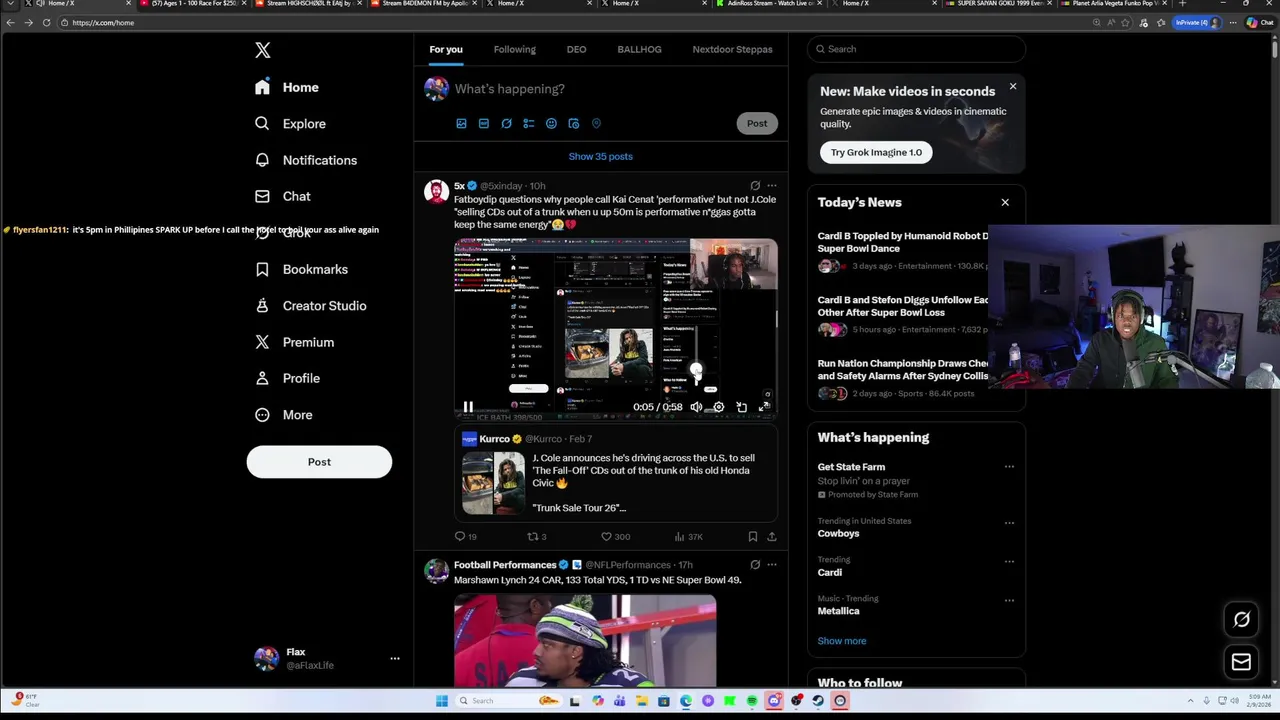Click the Search field in the right column
This screenshot has width=1280, height=720.
pyautogui.click(x=916, y=49)
